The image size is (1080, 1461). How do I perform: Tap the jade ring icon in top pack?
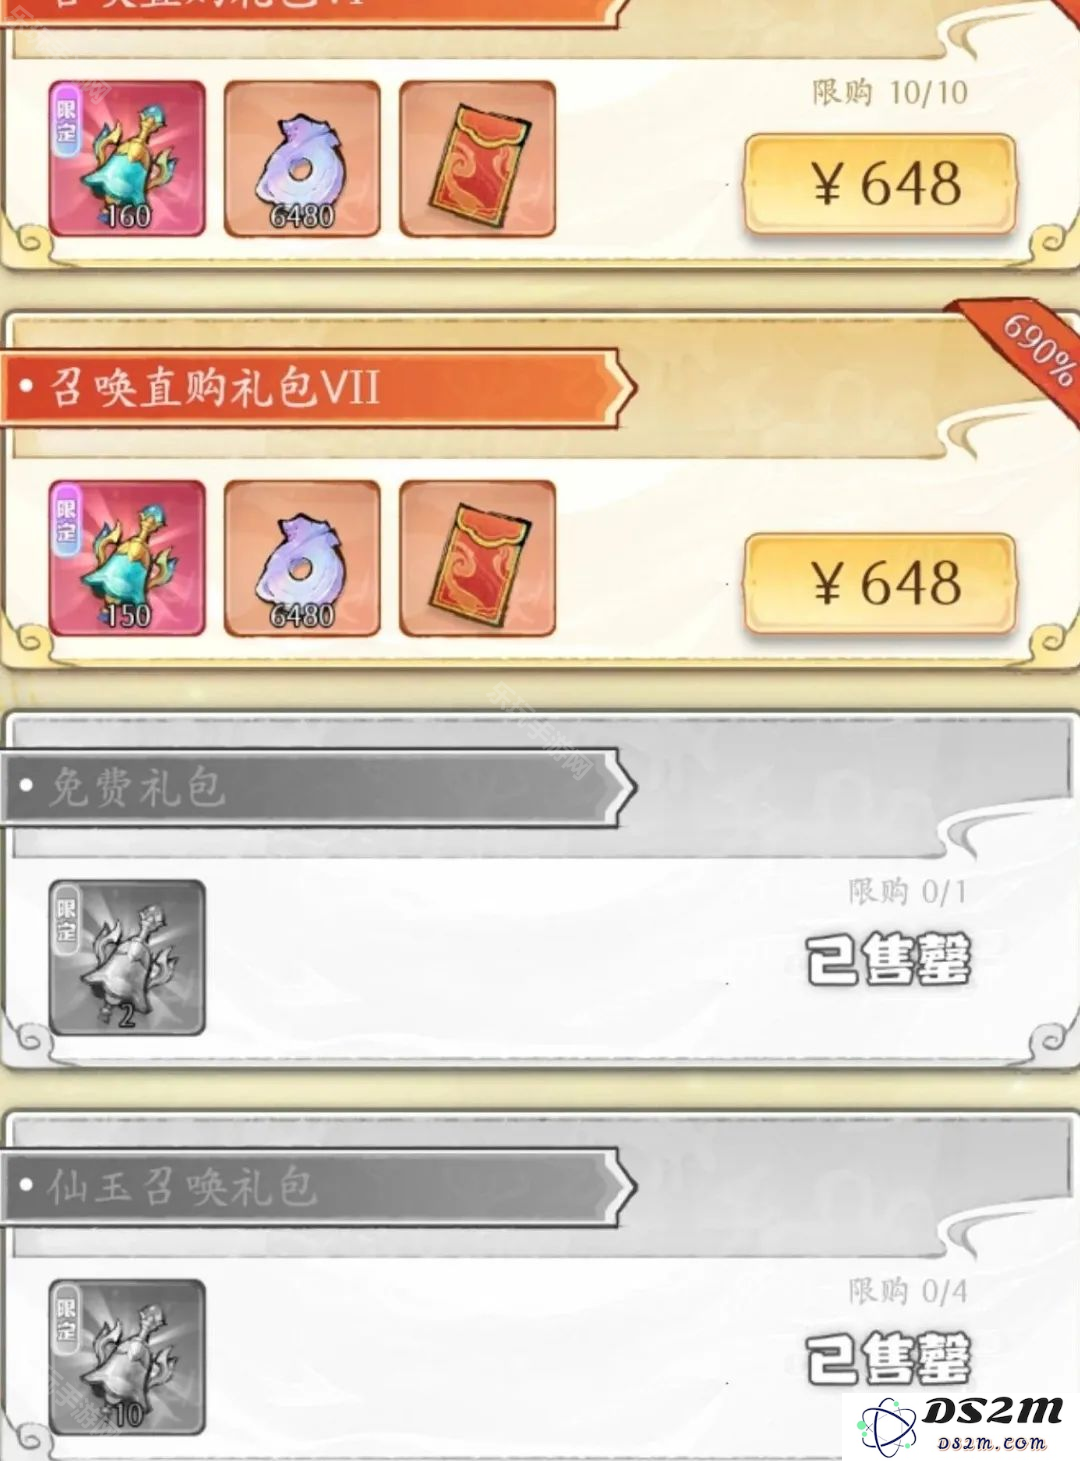[x=302, y=158]
